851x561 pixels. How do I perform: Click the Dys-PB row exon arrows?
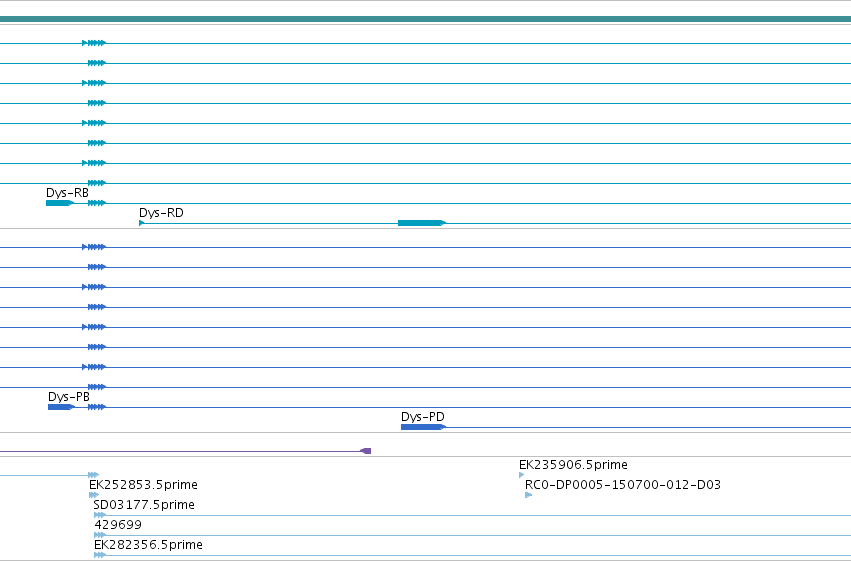97,407
